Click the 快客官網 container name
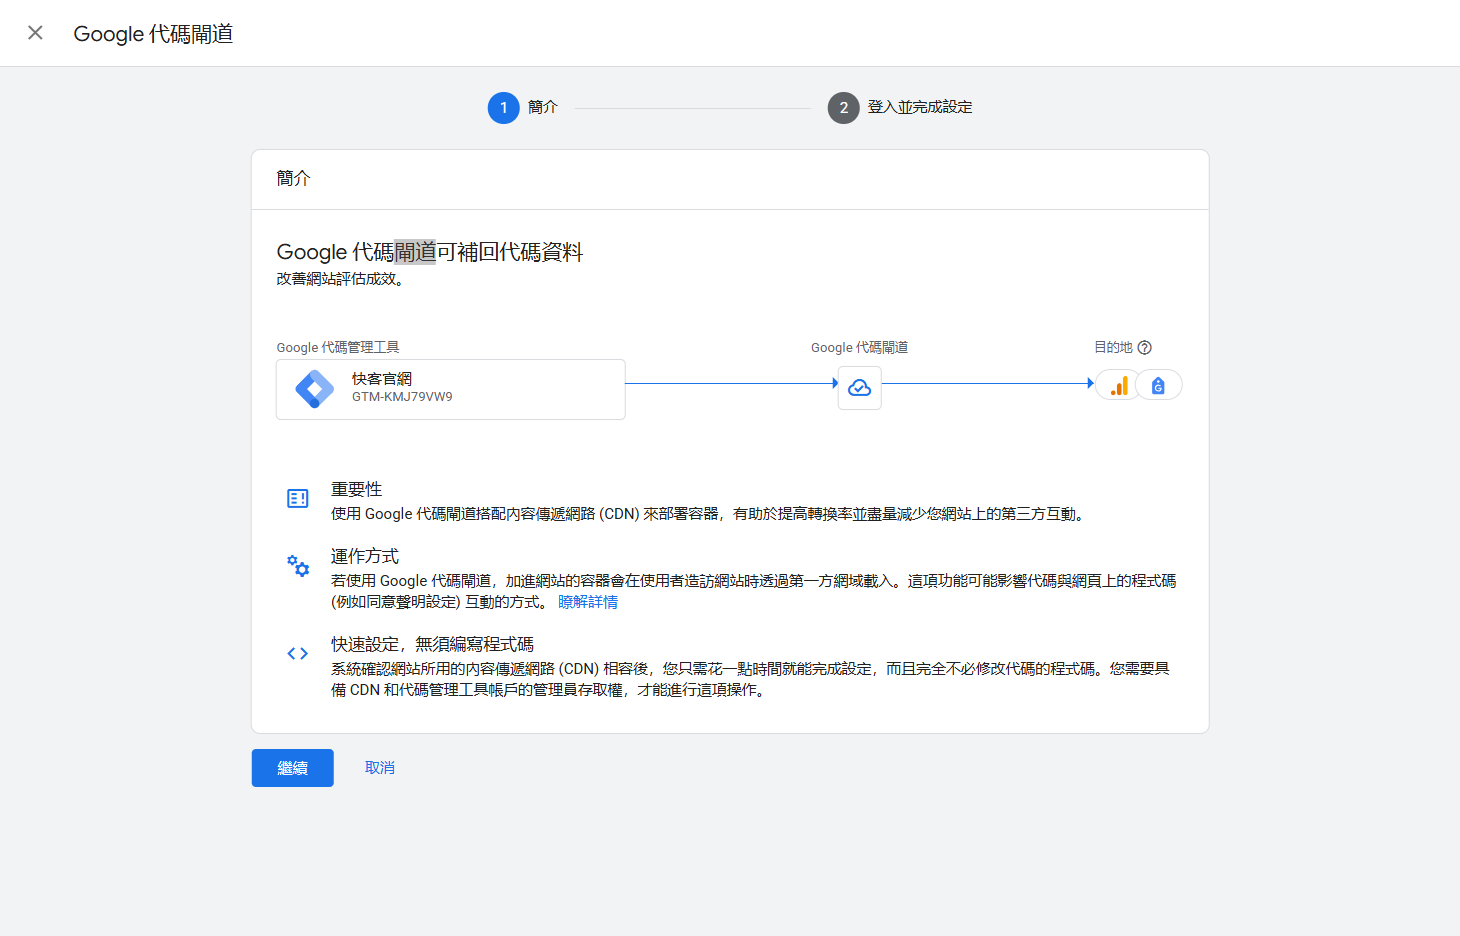Viewport: 1460px width, 936px height. [x=382, y=379]
